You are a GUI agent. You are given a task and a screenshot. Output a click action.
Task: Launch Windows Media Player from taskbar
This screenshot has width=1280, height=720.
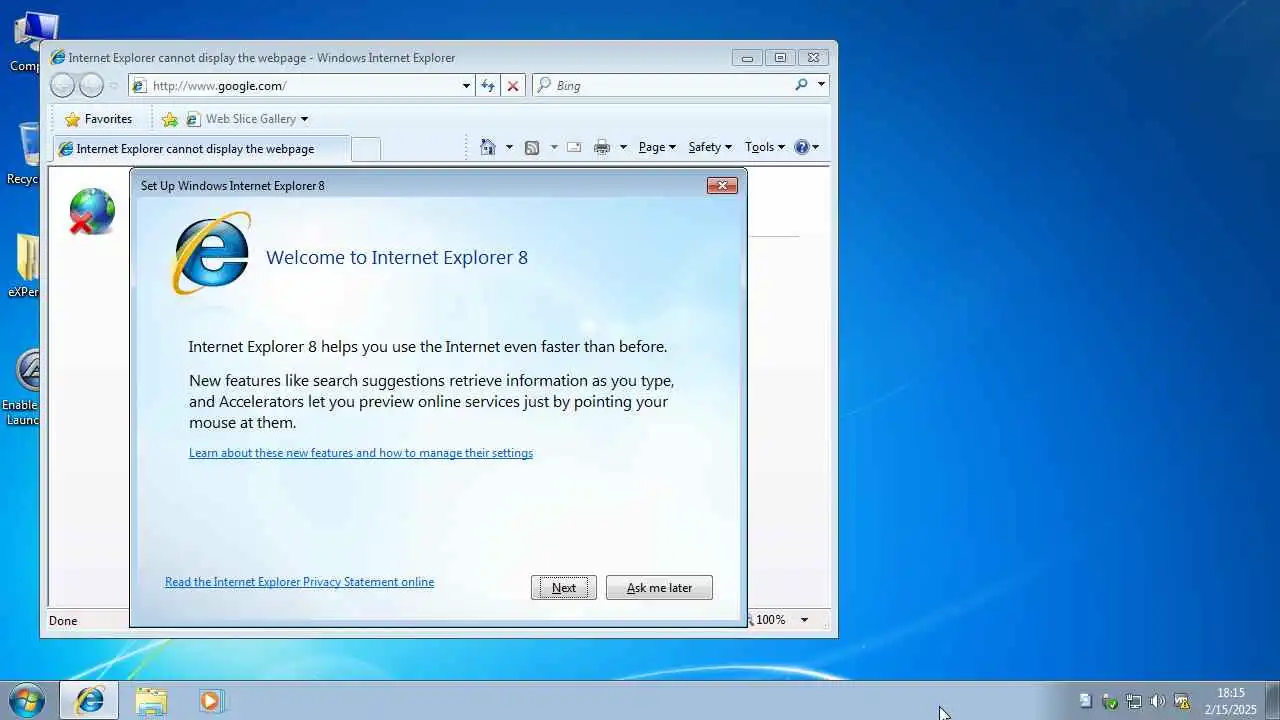tap(210, 701)
